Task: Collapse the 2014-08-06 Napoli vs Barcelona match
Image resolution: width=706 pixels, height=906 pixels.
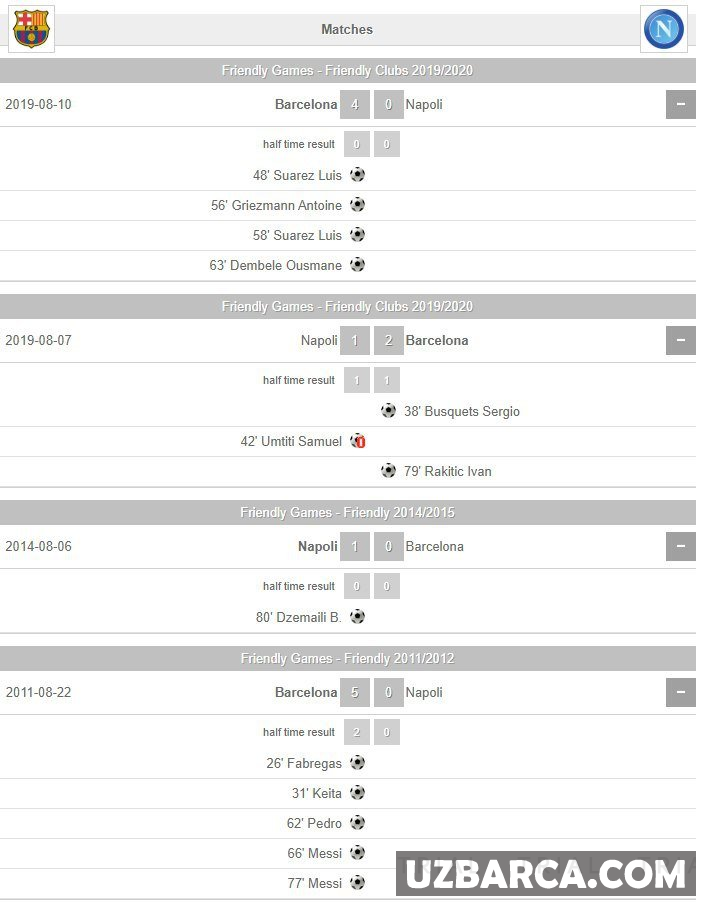Action: [680, 546]
